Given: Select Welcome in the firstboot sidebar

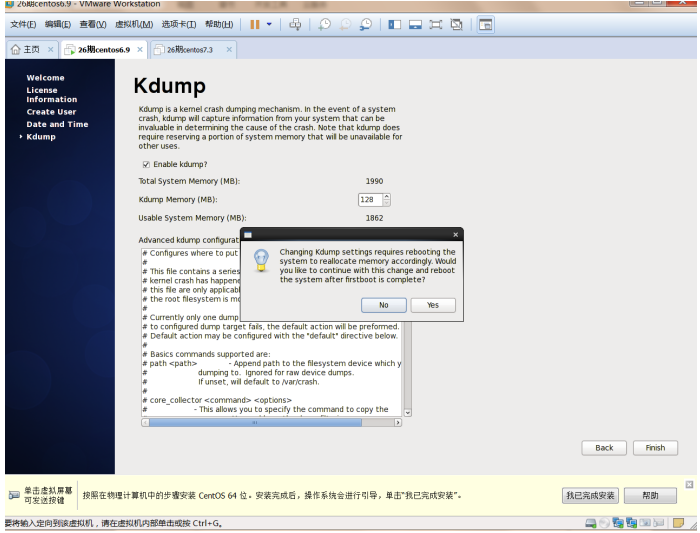Looking at the screenshot, I should coord(45,78).
